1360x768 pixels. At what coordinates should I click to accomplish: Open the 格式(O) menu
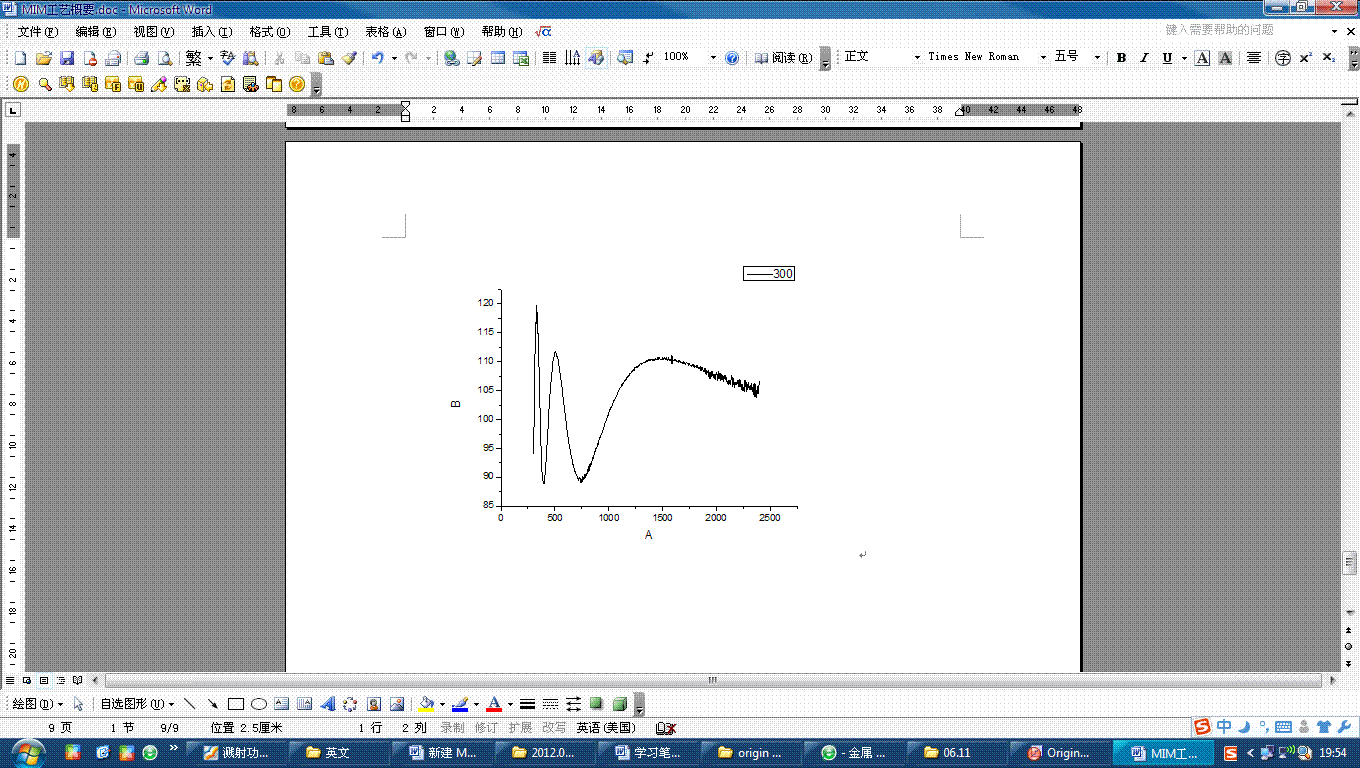click(270, 32)
